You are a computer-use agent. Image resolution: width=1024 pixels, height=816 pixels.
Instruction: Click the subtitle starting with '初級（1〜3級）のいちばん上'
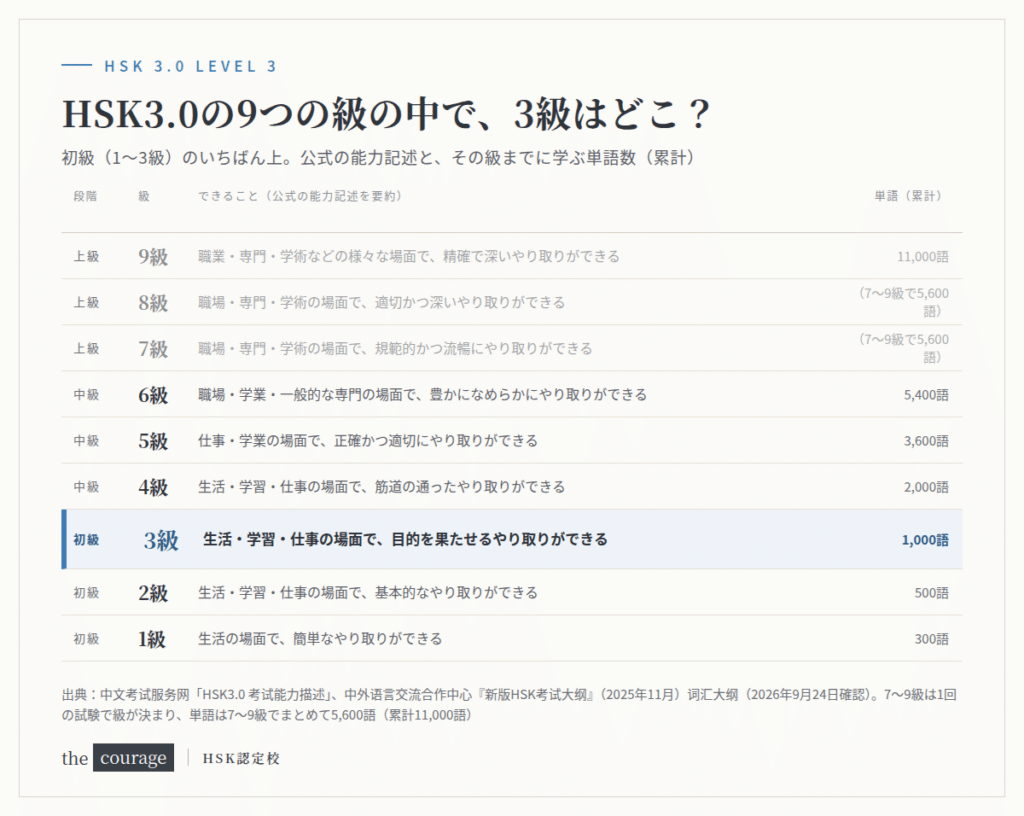point(378,158)
